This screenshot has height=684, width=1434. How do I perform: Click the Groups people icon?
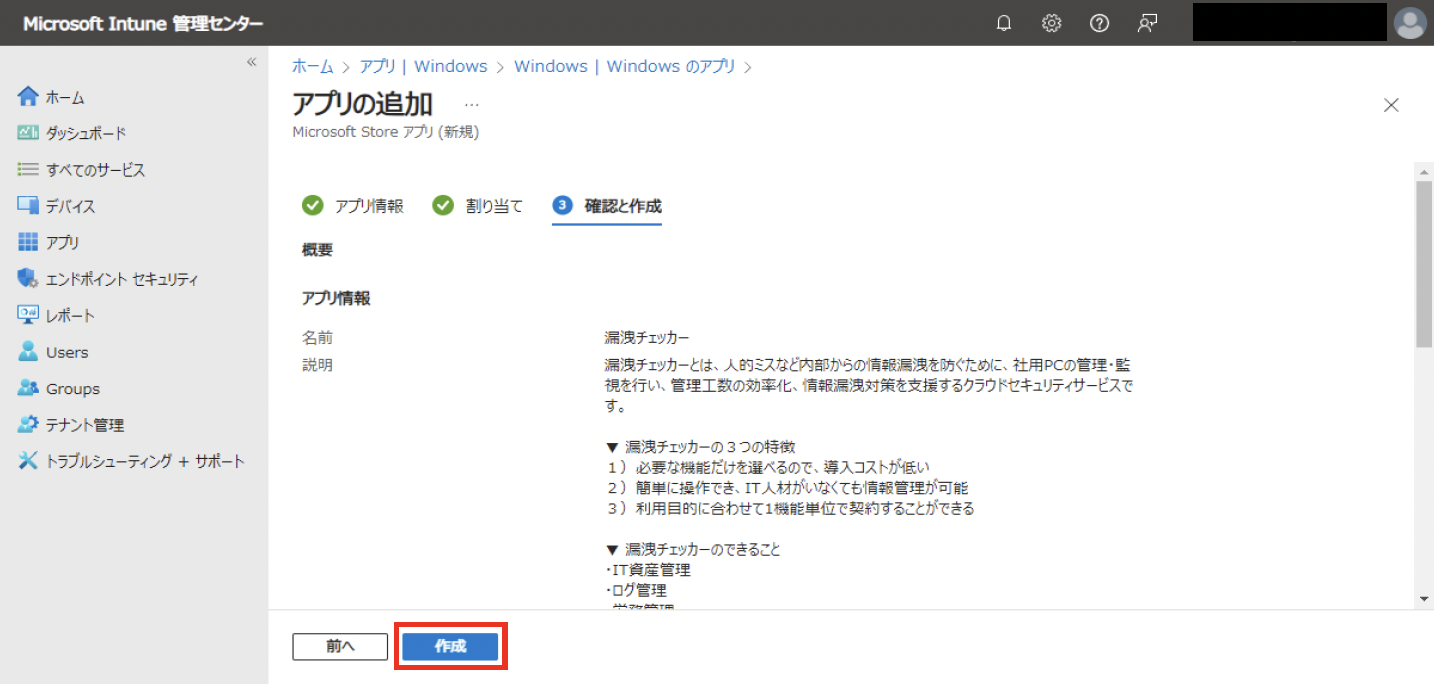coord(28,388)
